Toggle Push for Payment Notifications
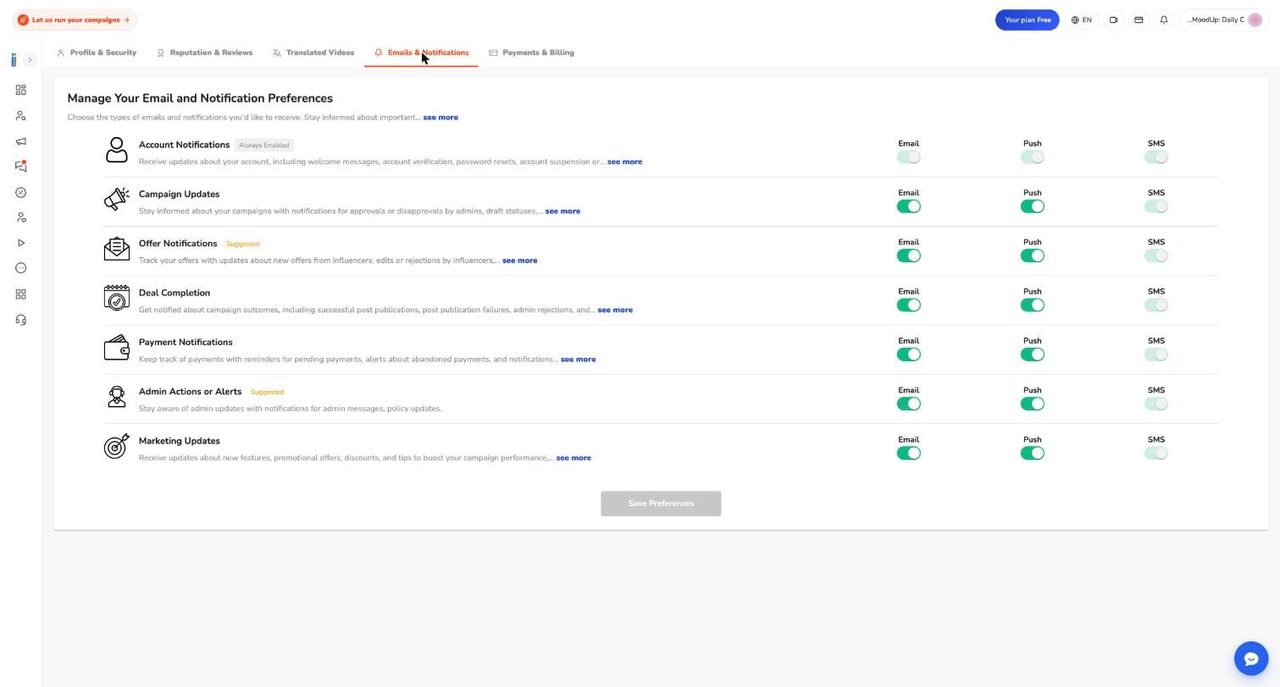 pyautogui.click(x=1032, y=354)
